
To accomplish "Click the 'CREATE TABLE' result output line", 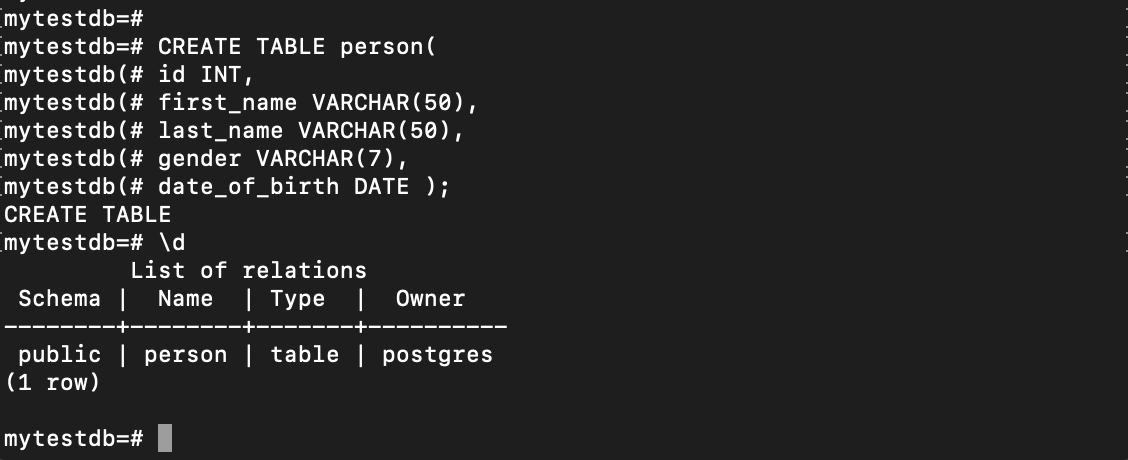I will [88, 215].
